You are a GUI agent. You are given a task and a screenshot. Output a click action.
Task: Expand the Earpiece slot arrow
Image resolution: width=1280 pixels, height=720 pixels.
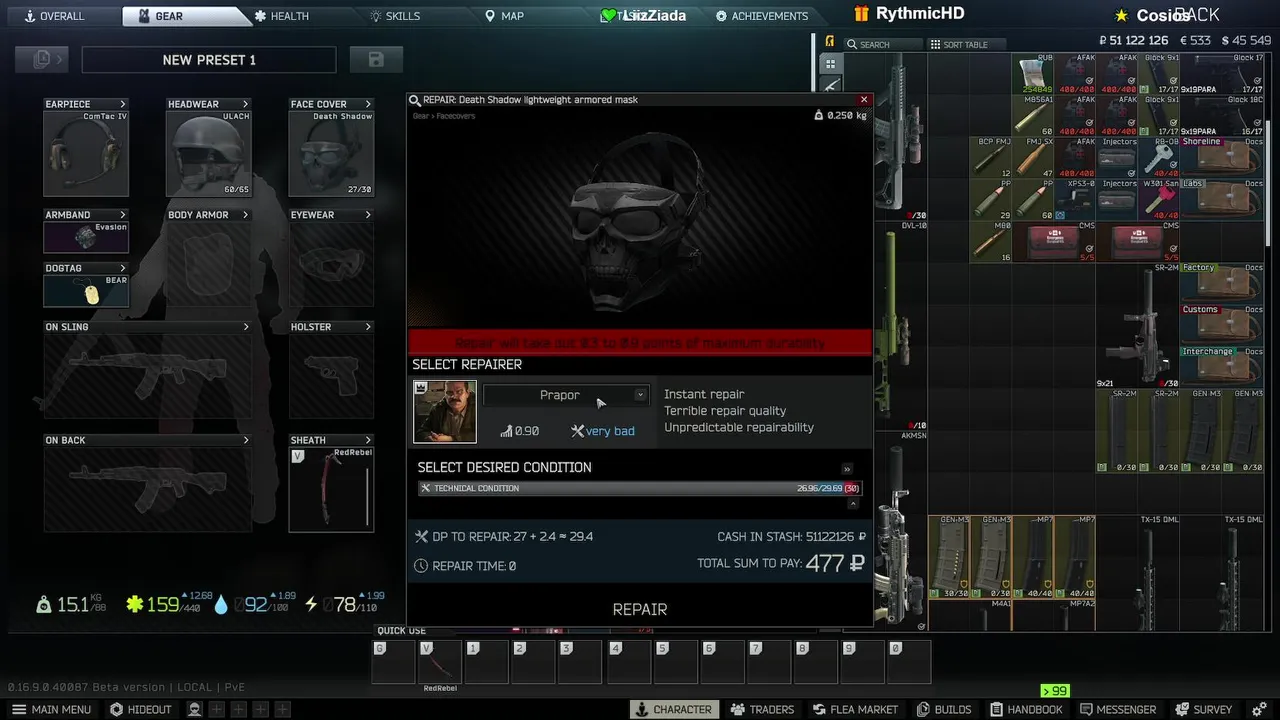click(x=123, y=104)
